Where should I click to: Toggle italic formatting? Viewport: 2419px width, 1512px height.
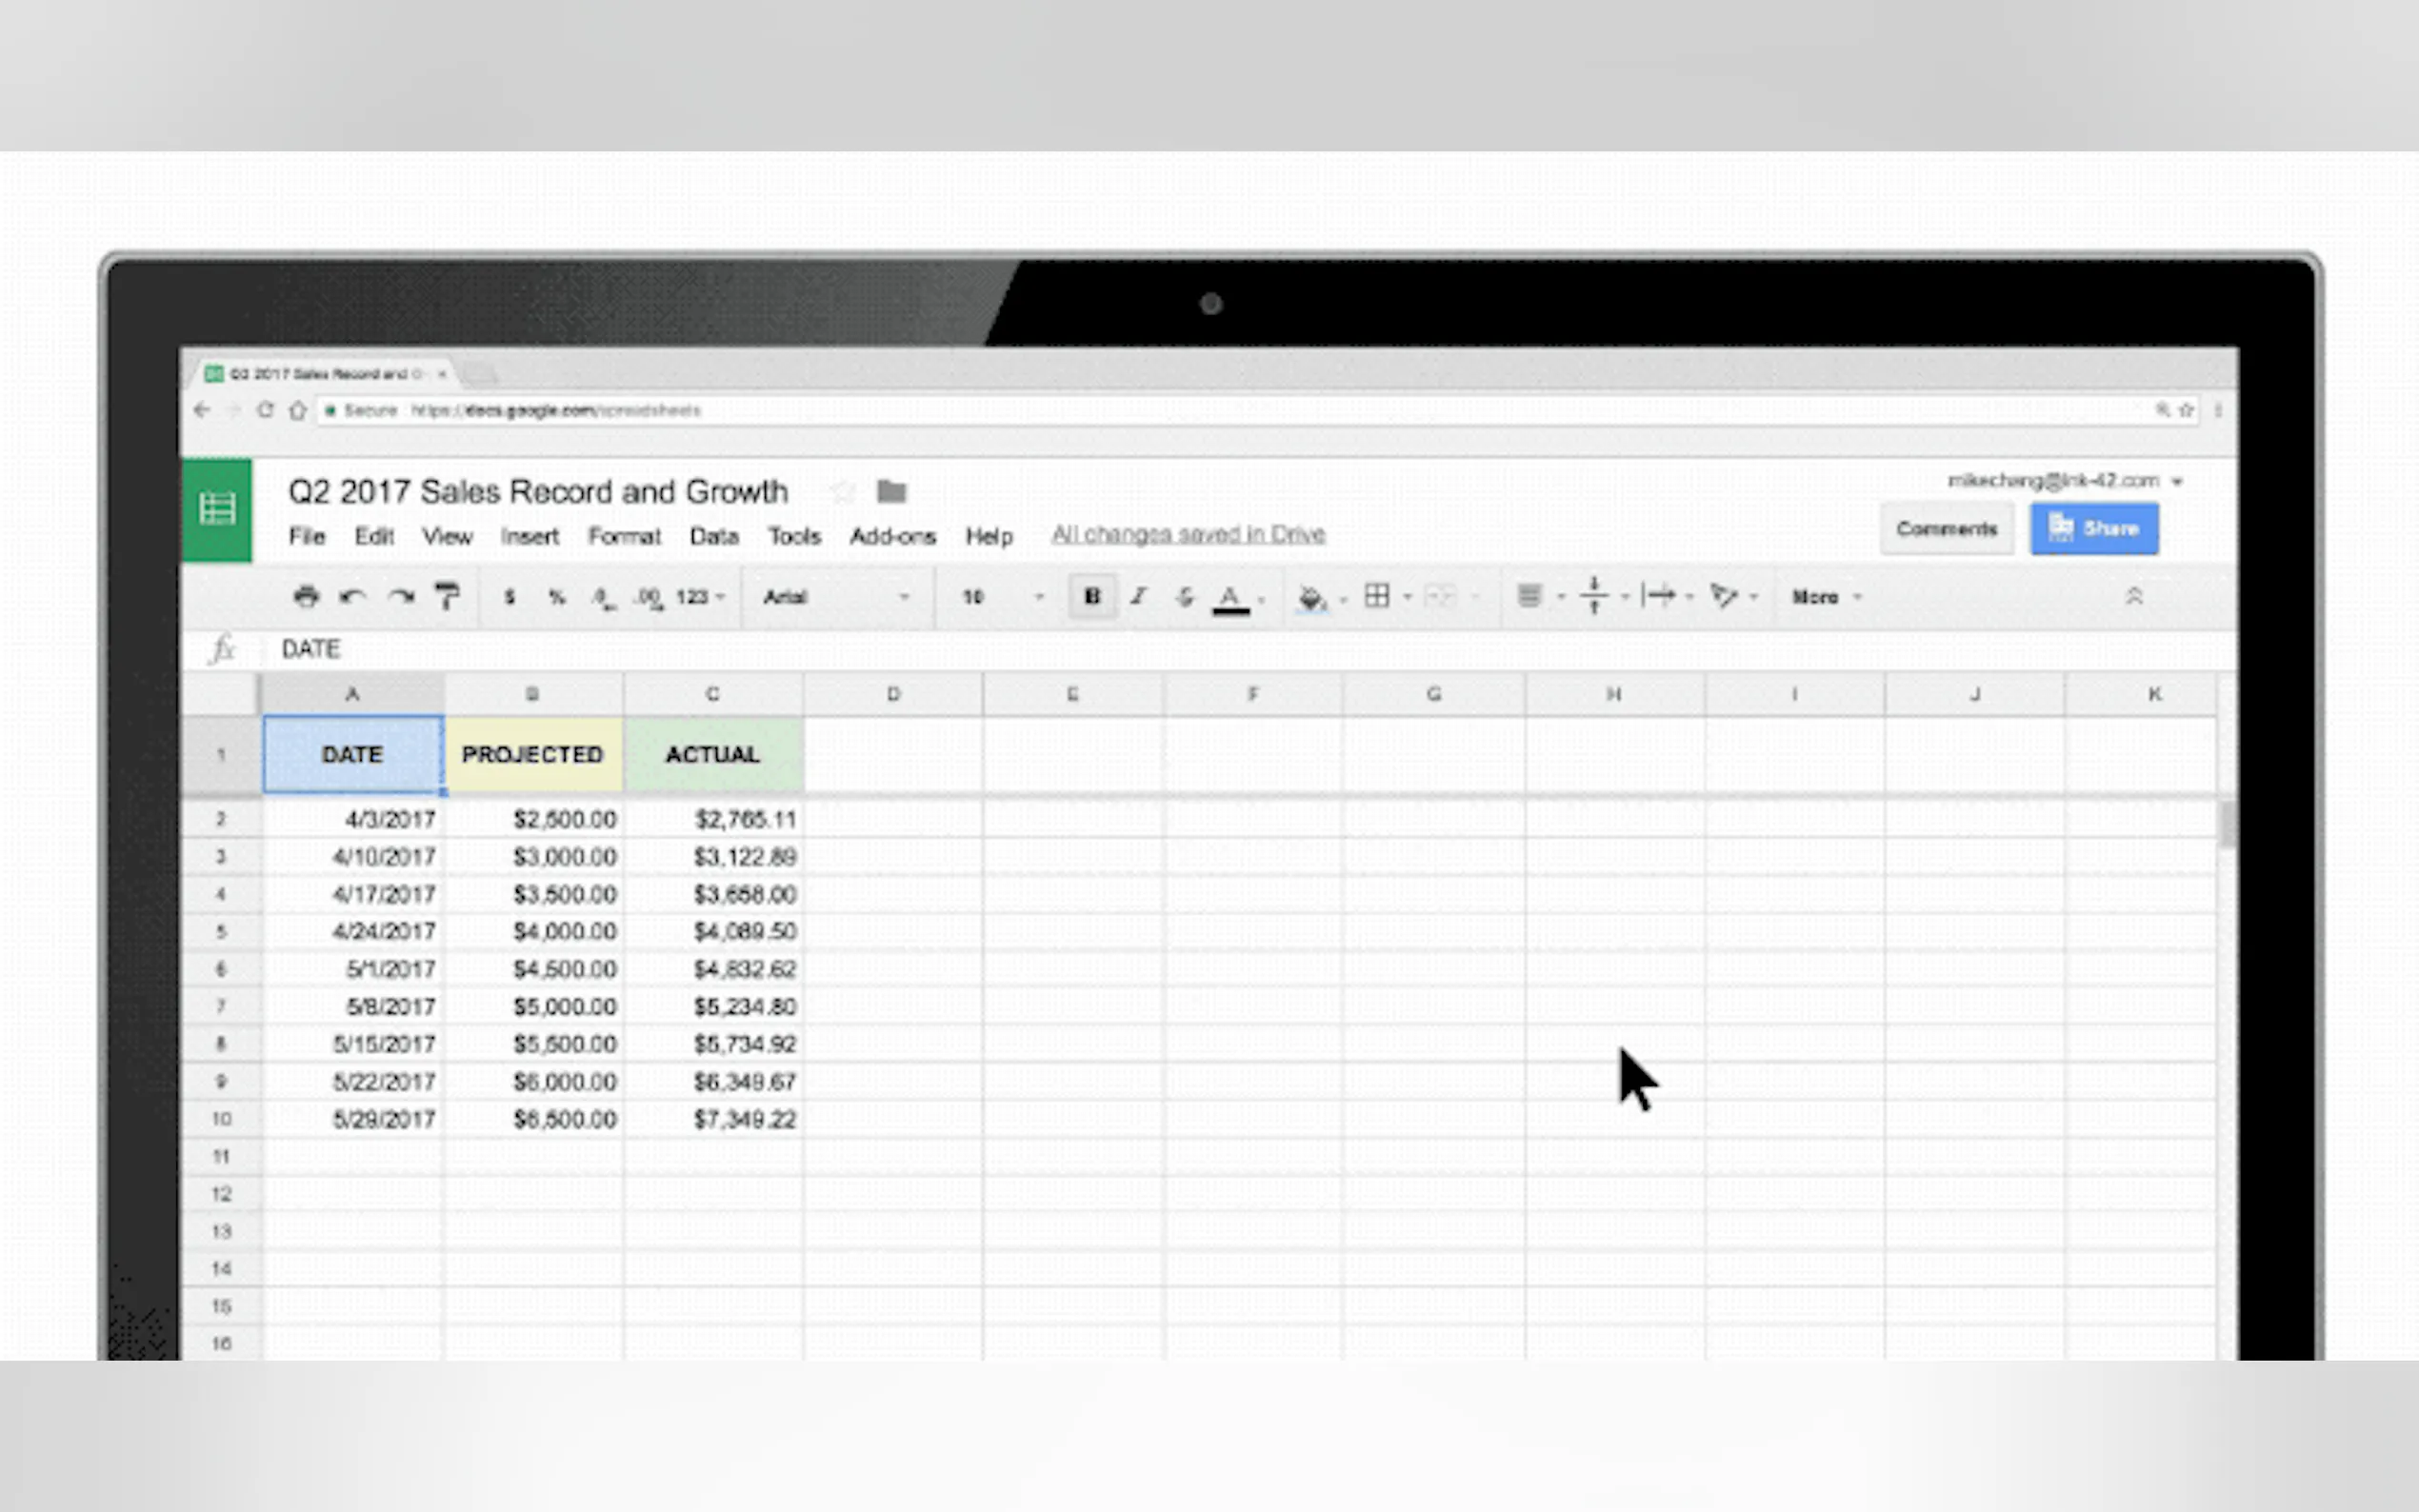pyautogui.click(x=1138, y=597)
